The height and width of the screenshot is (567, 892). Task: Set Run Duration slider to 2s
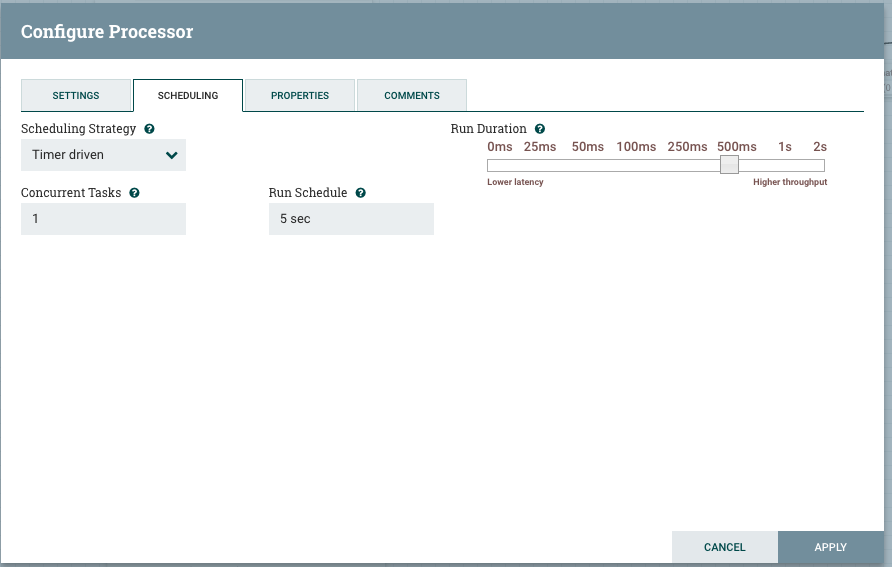pyautogui.click(x=820, y=147)
